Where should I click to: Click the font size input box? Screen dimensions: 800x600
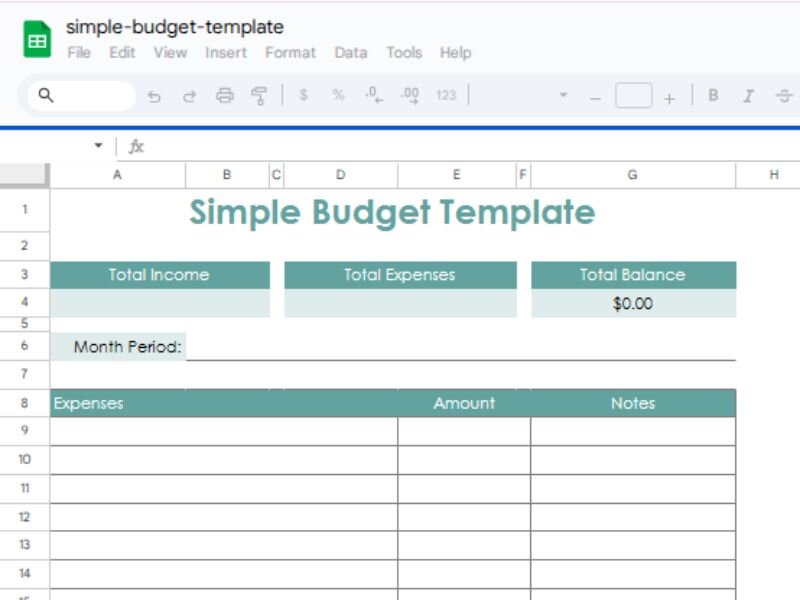click(634, 95)
